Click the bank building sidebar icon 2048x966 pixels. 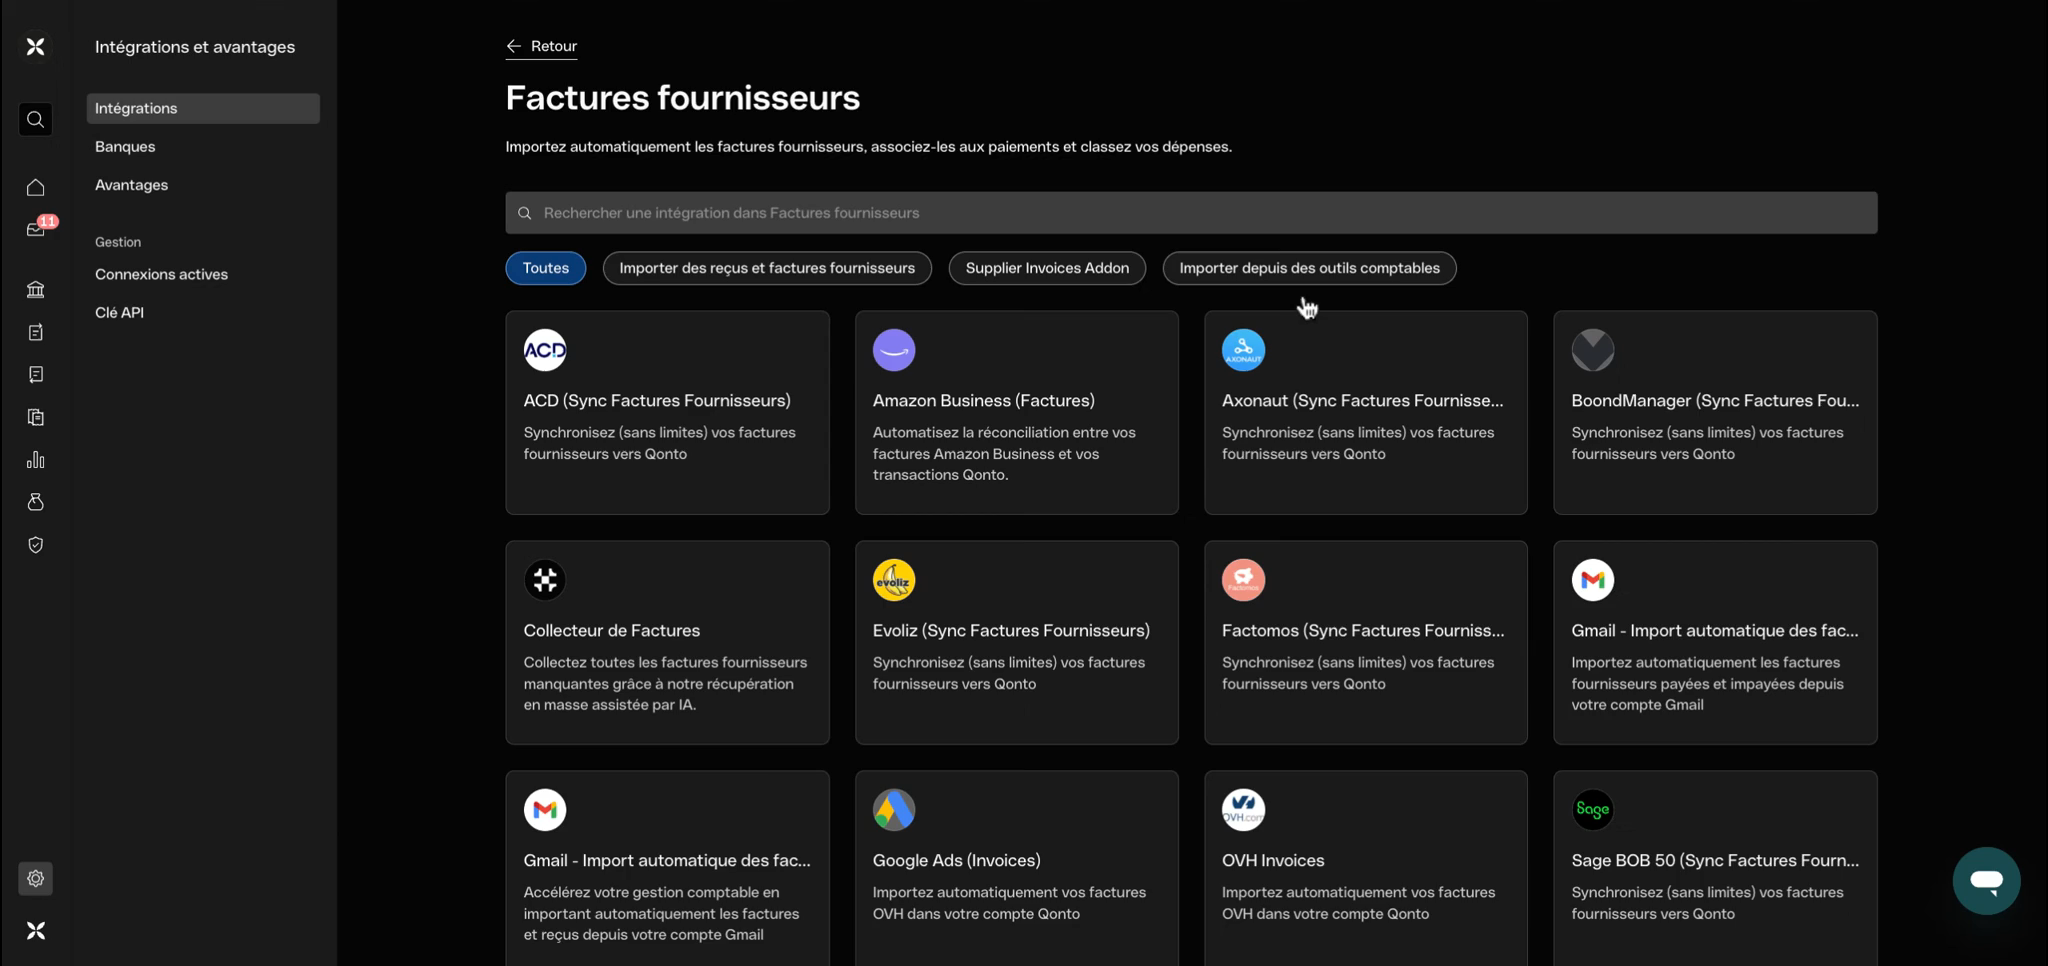[x=36, y=290]
